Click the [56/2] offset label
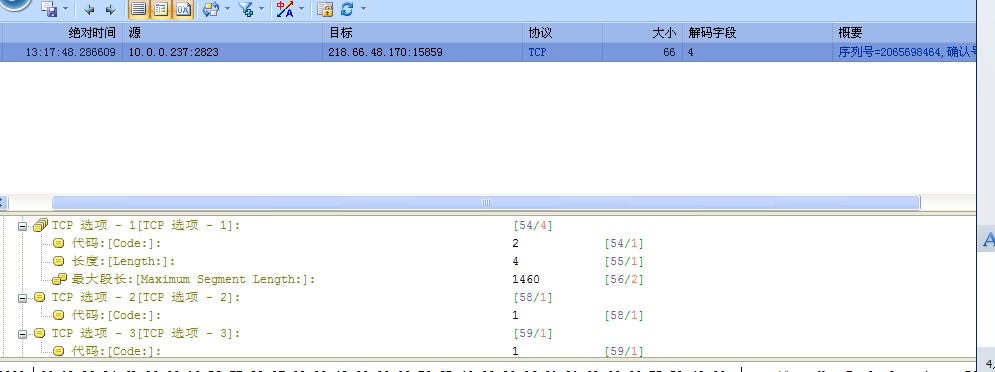 624,279
